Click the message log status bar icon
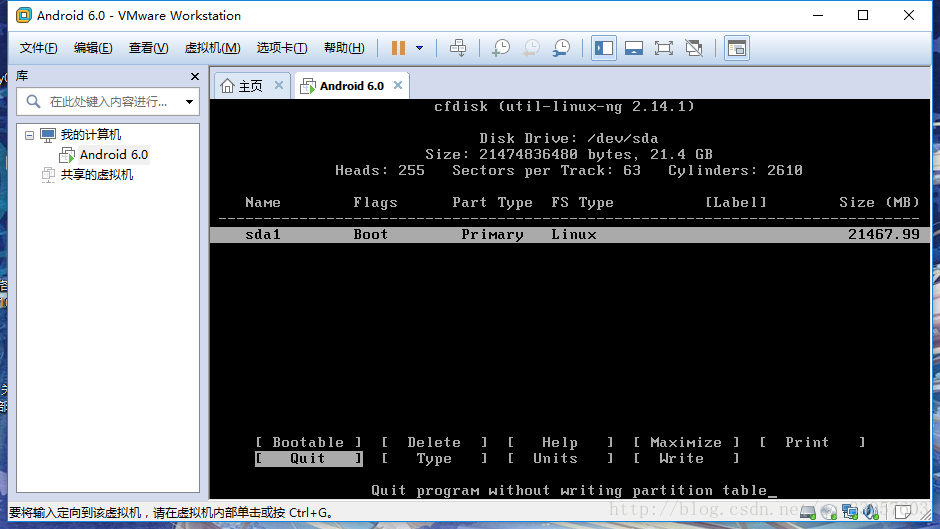 click(x=903, y=512)
